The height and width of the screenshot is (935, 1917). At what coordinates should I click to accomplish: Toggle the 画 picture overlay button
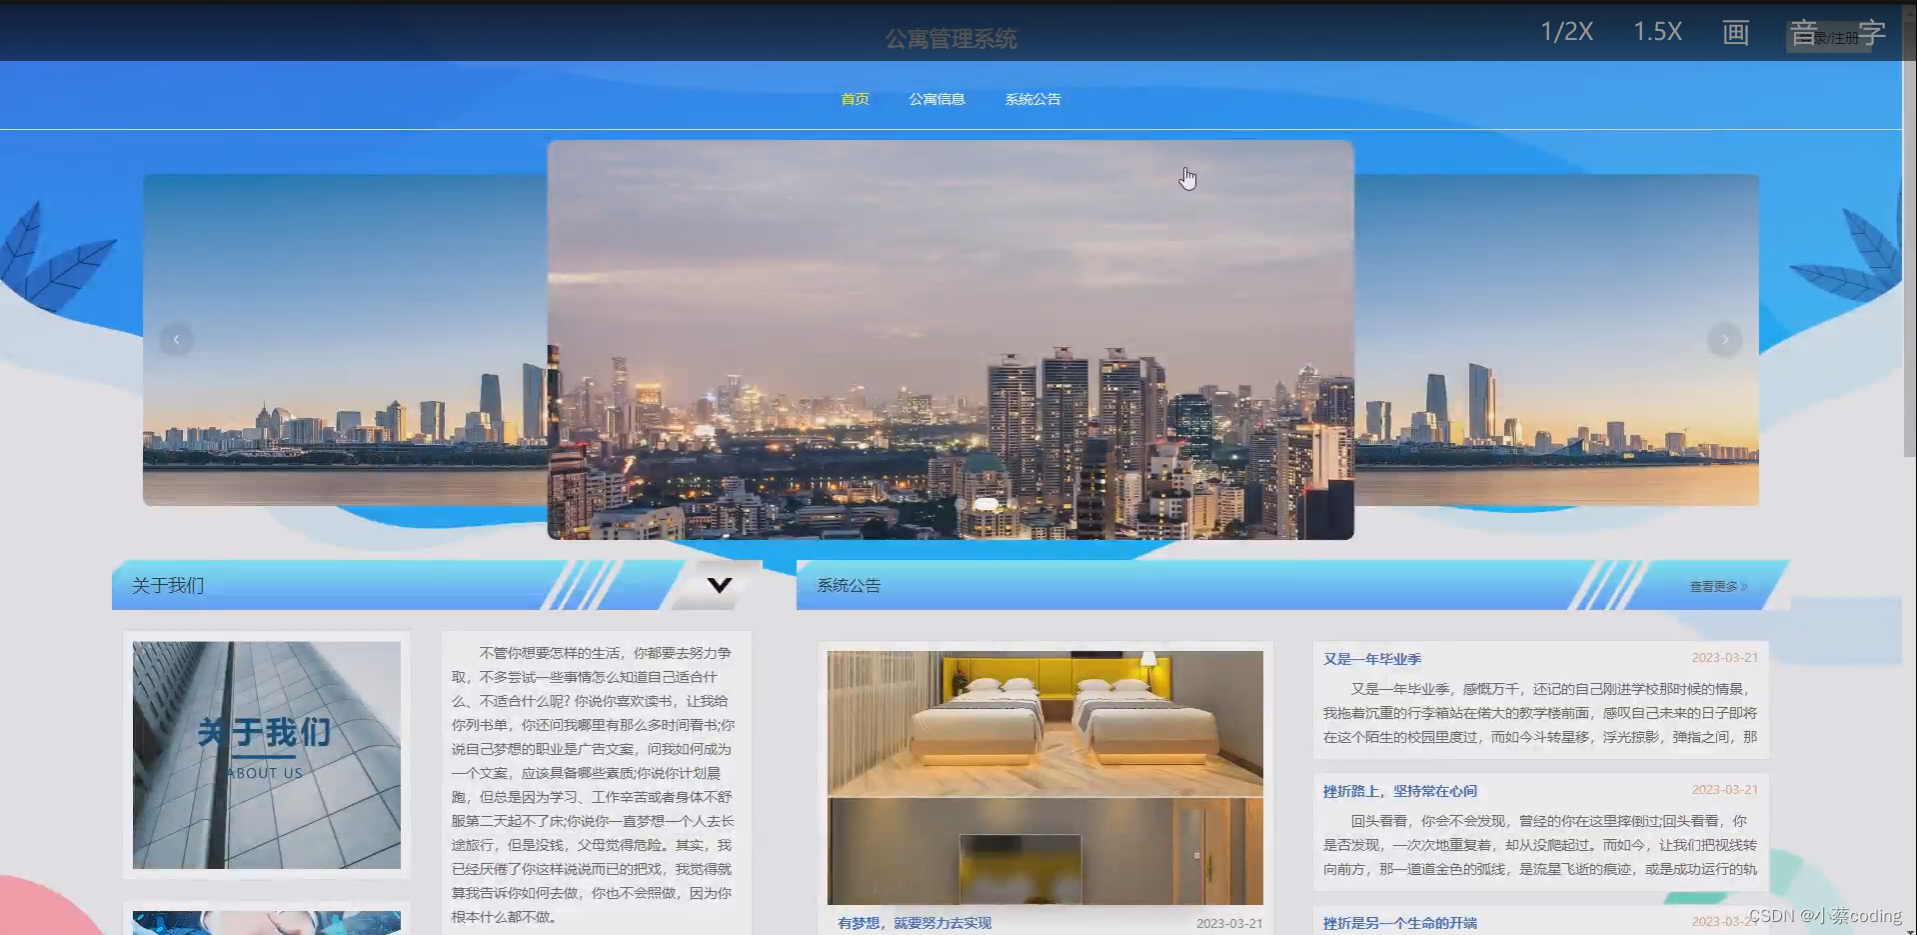point(1736,32)
